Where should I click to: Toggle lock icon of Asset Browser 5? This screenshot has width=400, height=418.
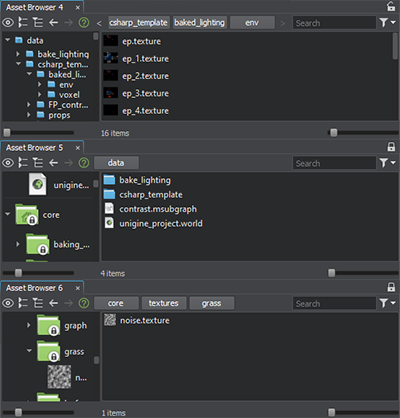click(391, 147)
